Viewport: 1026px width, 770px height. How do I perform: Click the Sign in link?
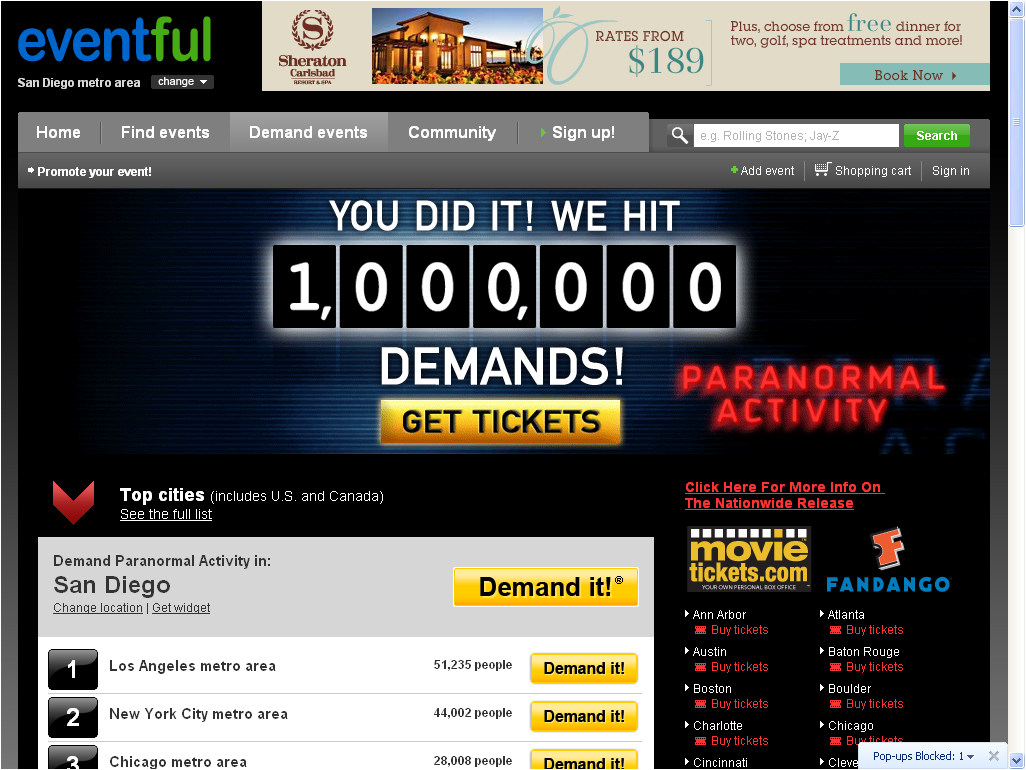tap(950, 171)
